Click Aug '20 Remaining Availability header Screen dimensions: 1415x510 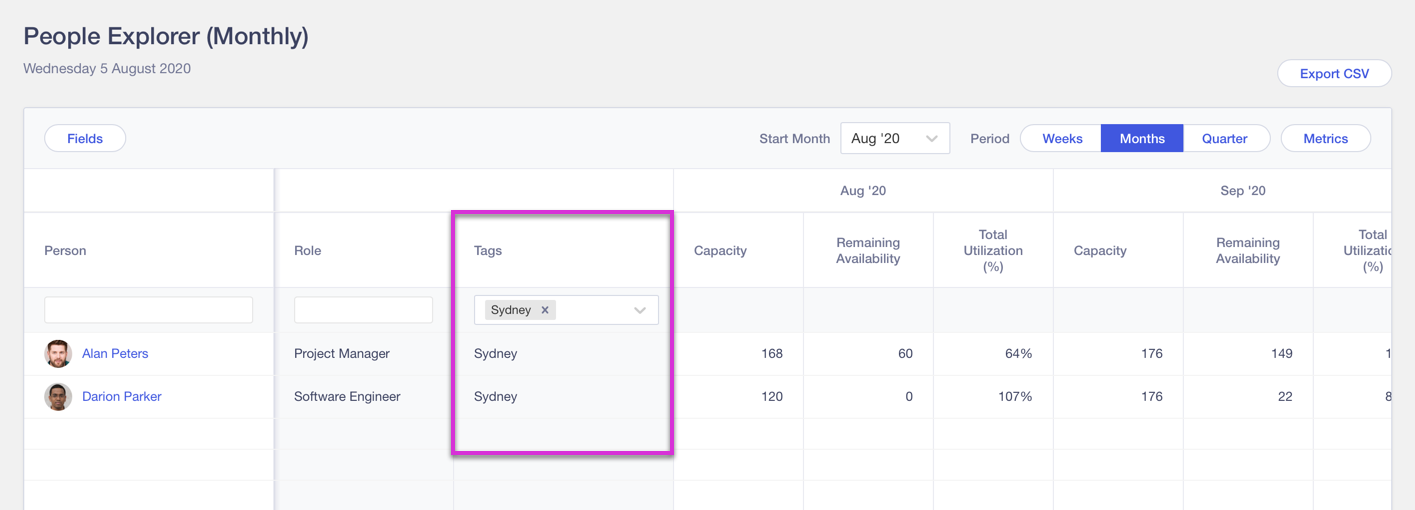[x=867, y=251]
